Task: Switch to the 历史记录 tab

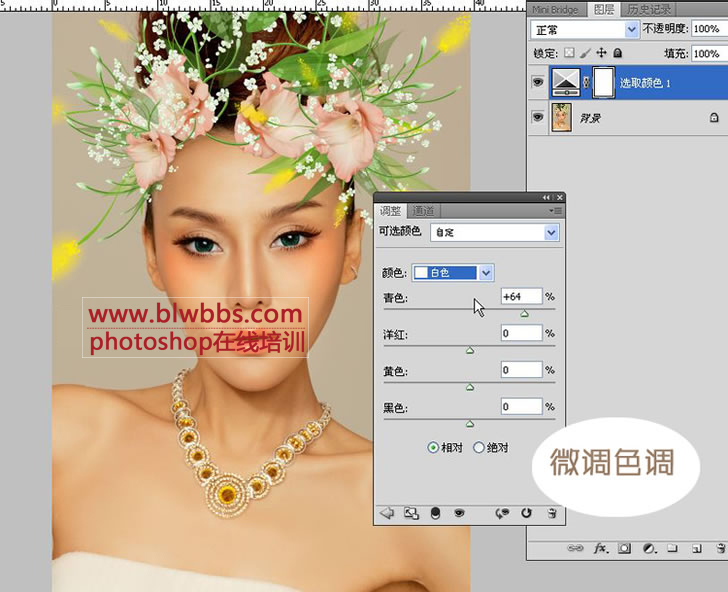Action: [x=649, y=9]
